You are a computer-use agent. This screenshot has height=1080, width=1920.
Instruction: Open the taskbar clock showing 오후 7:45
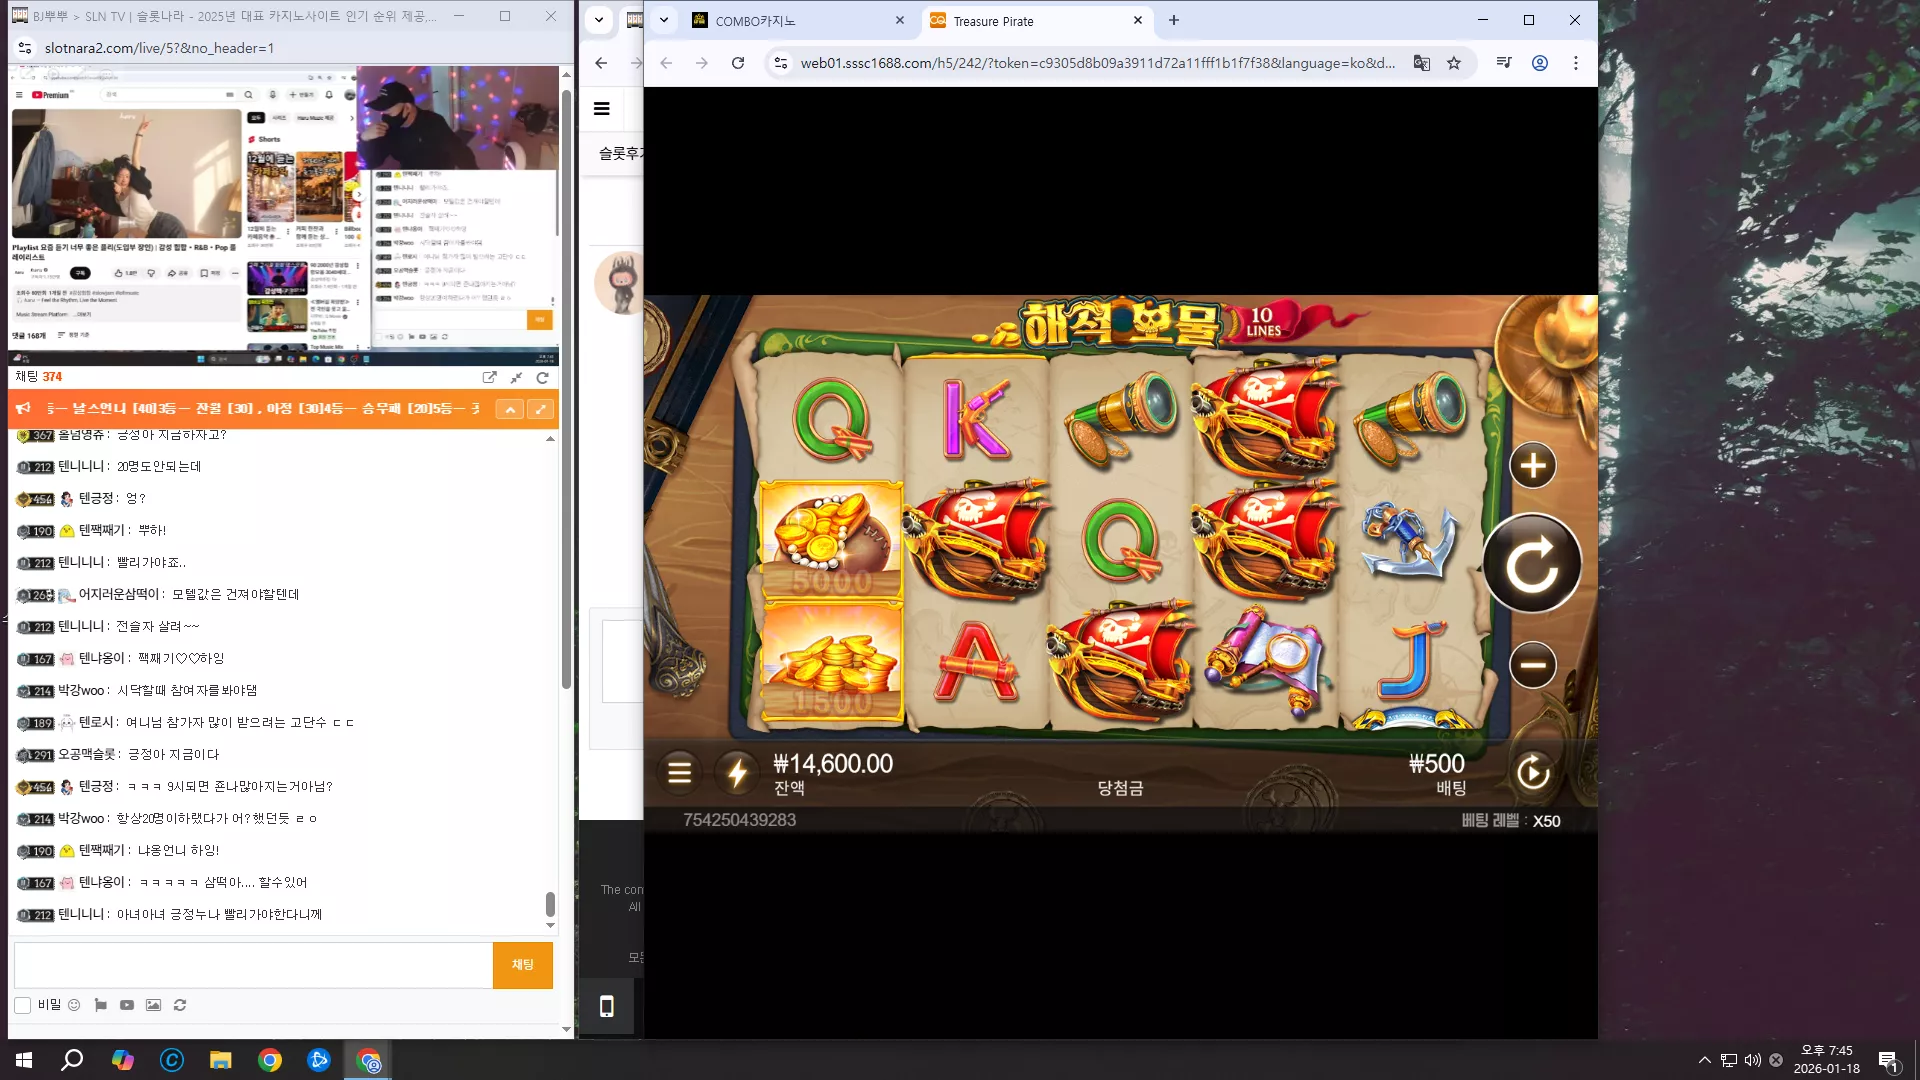1826,1060
